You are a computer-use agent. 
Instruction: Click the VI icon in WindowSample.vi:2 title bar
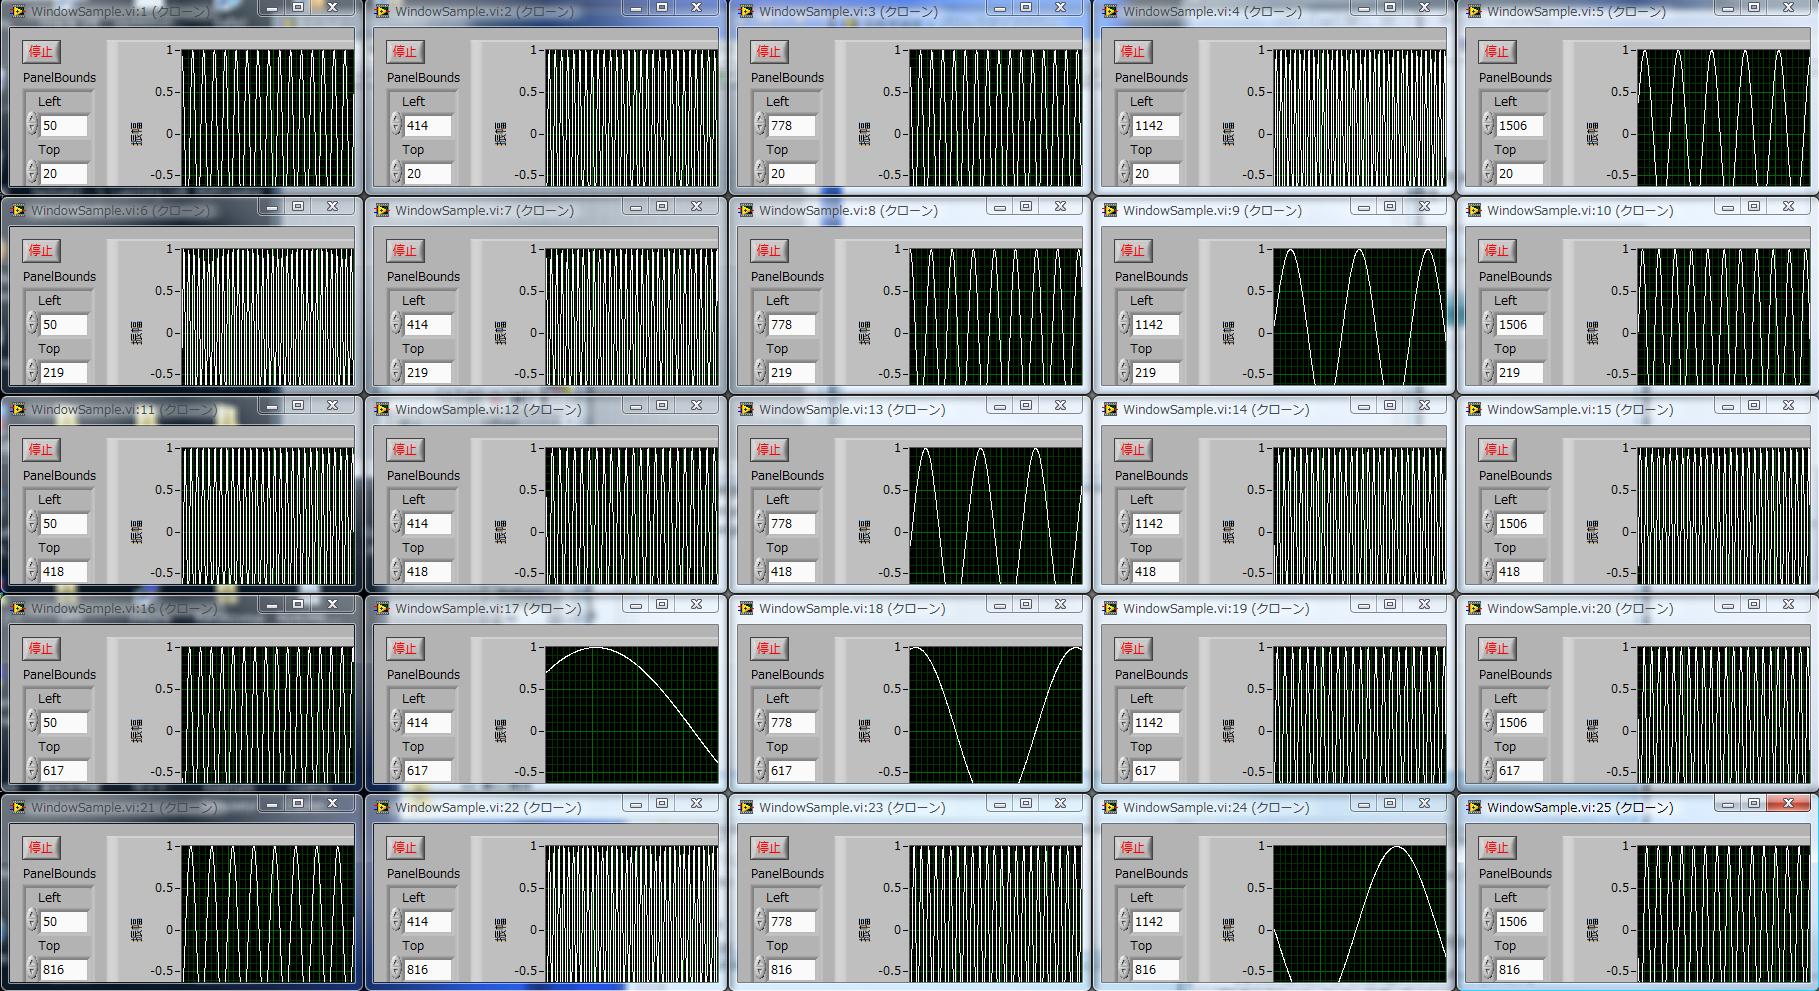point(382,12)
